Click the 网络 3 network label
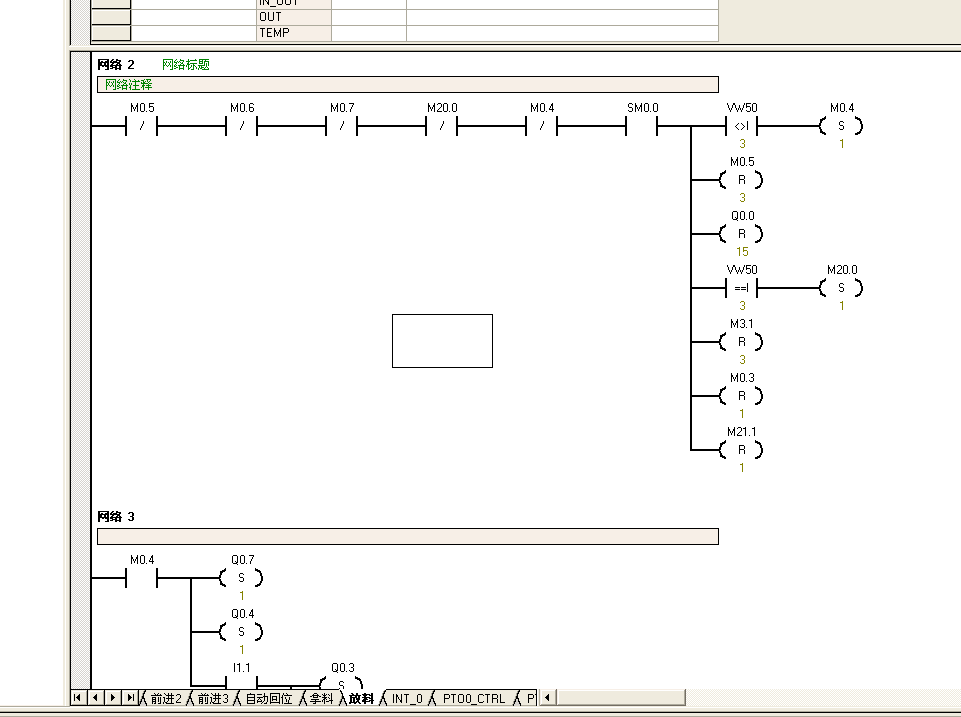This screenshot has width=961, height=717. coord(116,517)
